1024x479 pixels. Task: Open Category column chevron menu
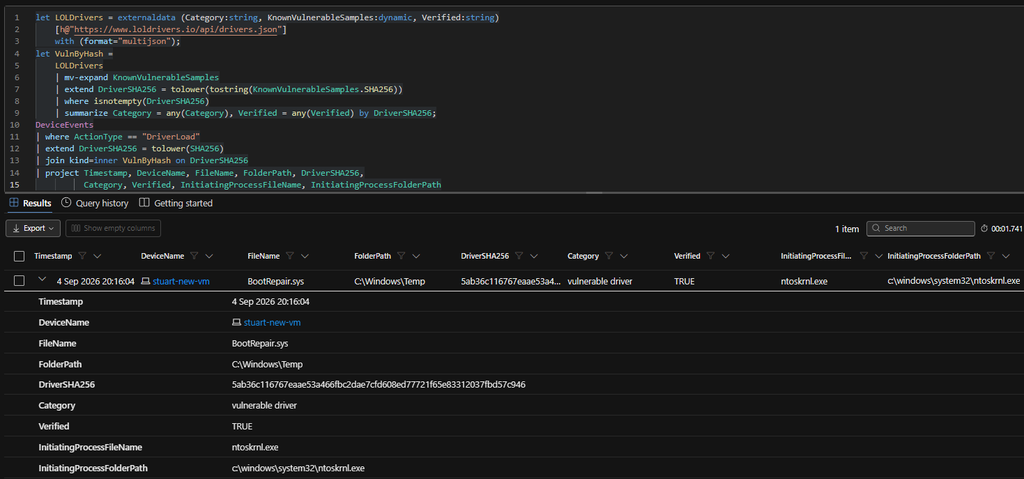(x=624, y=256)
